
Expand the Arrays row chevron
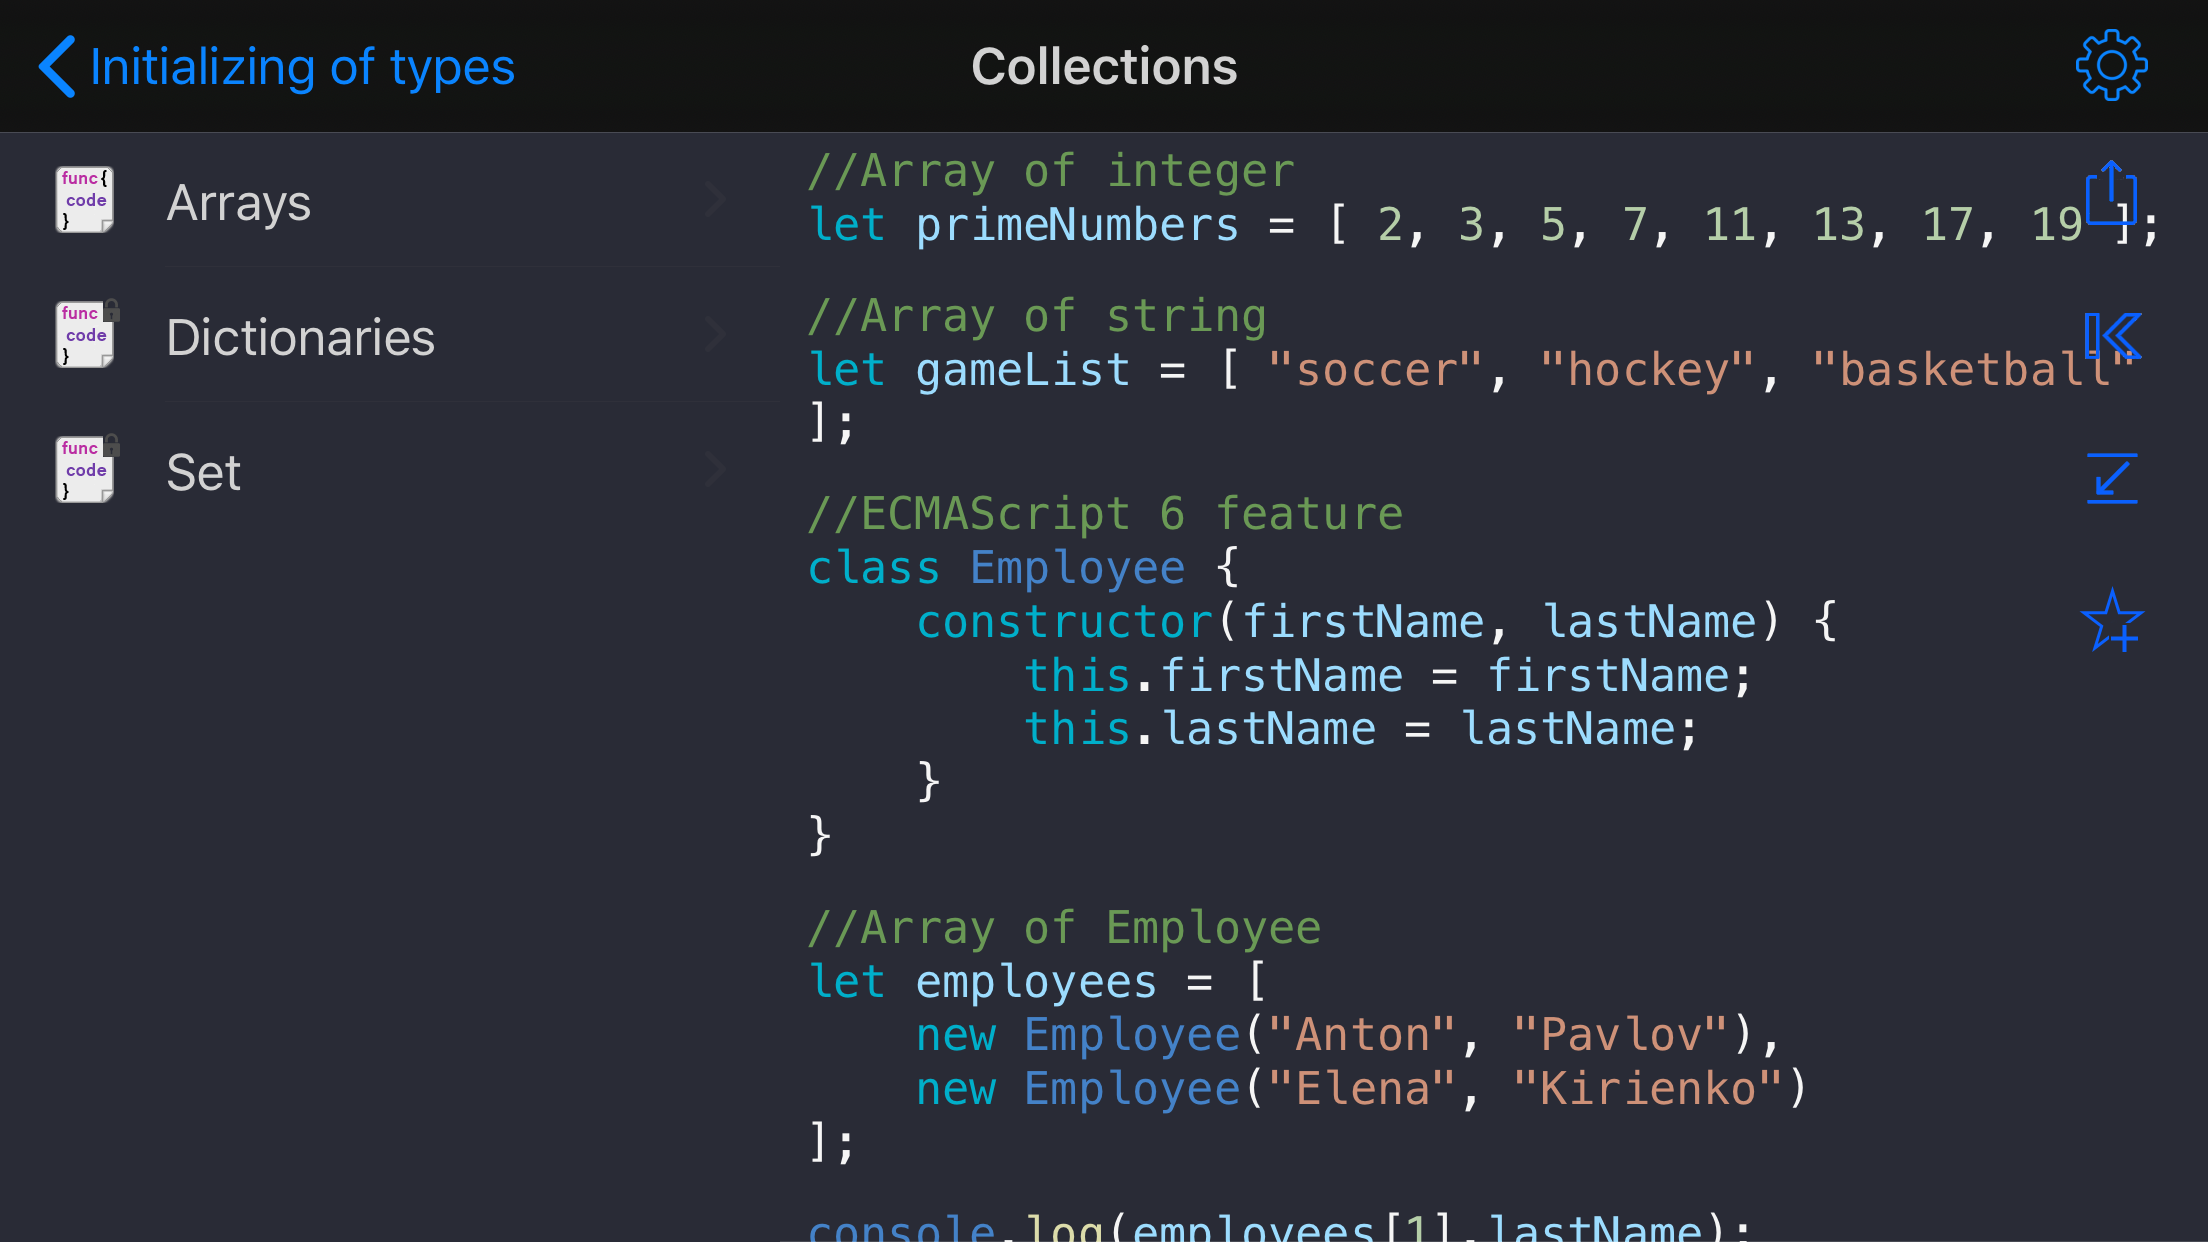pyautogui.click(x=714, y=200)
